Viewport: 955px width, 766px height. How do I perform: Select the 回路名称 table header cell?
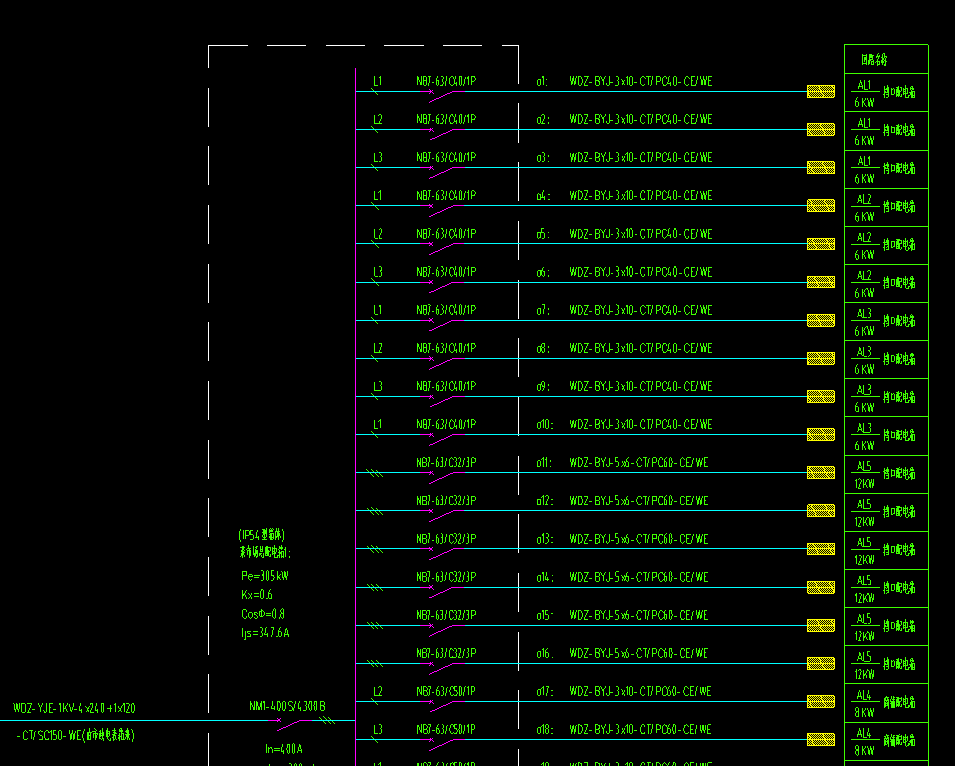[x=886, y=59]
